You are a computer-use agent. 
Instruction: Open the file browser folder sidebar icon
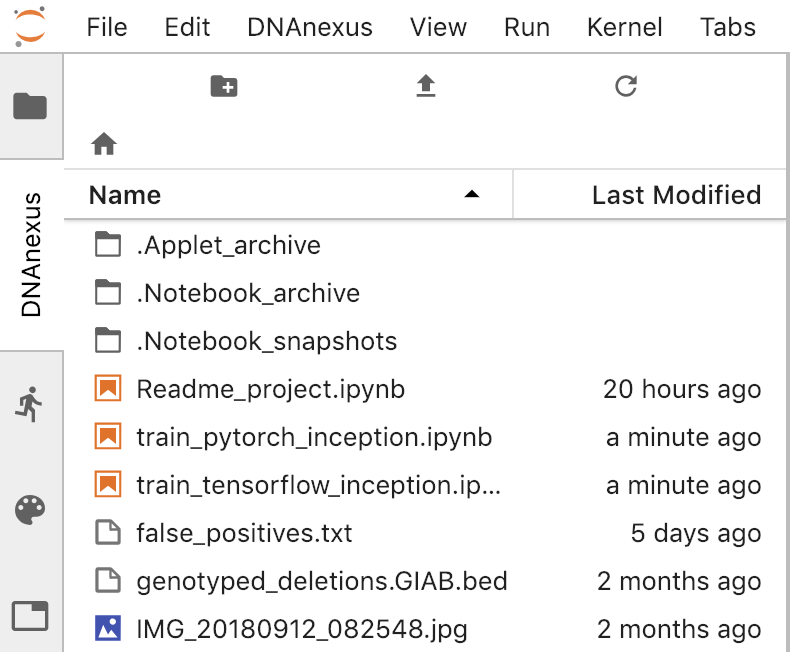[31, 105]
